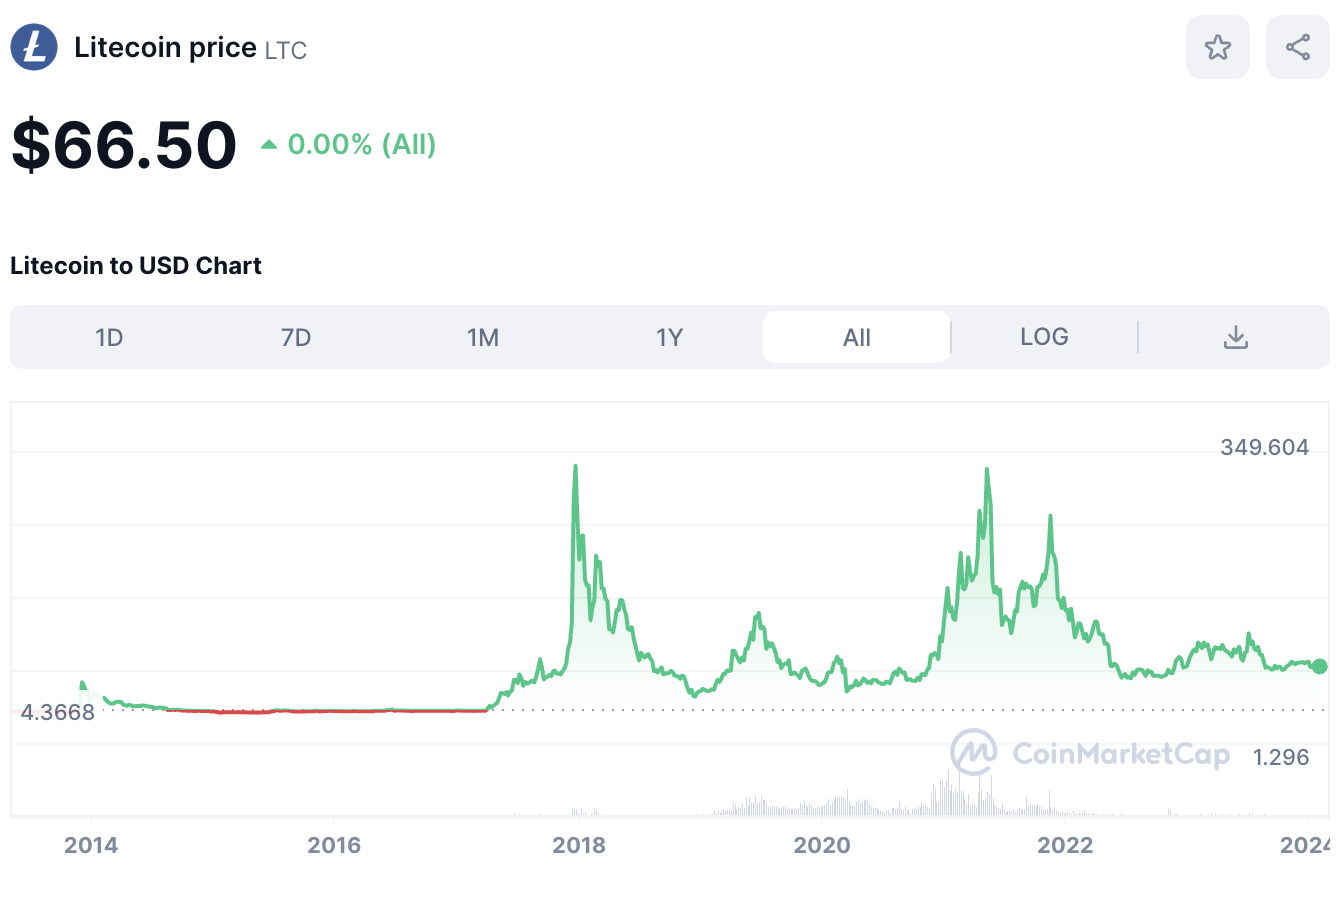Click the red below-baseline line segment
Image resolution: width=1341 pixels, height=897 pixels.
coord(326,711)
